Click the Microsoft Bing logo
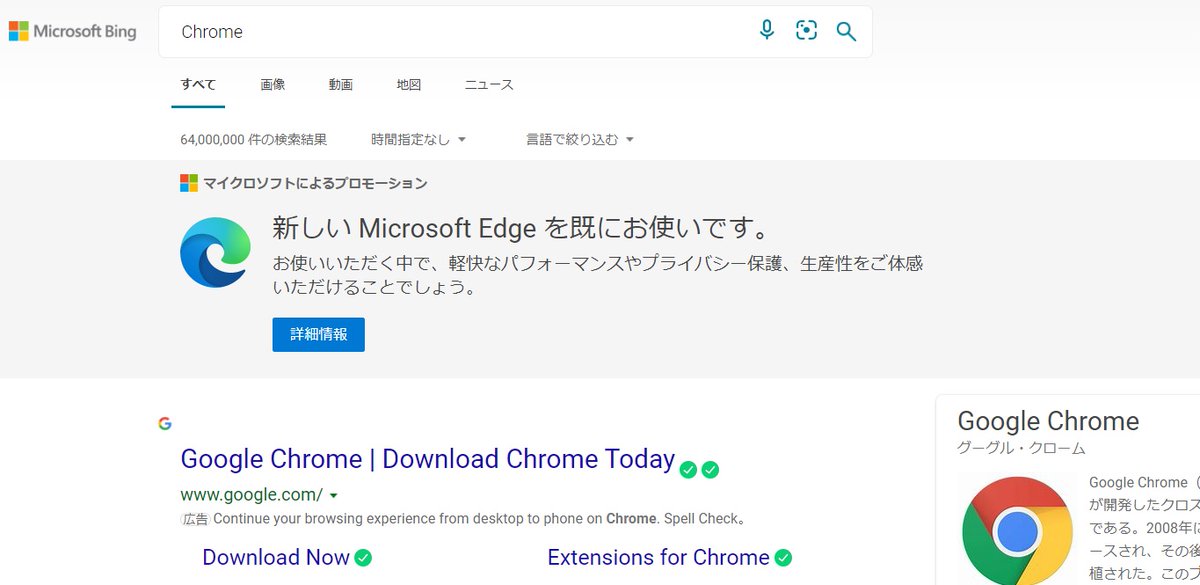The height and width of the screenshot is (585, 1200). [x=72, y=32]
